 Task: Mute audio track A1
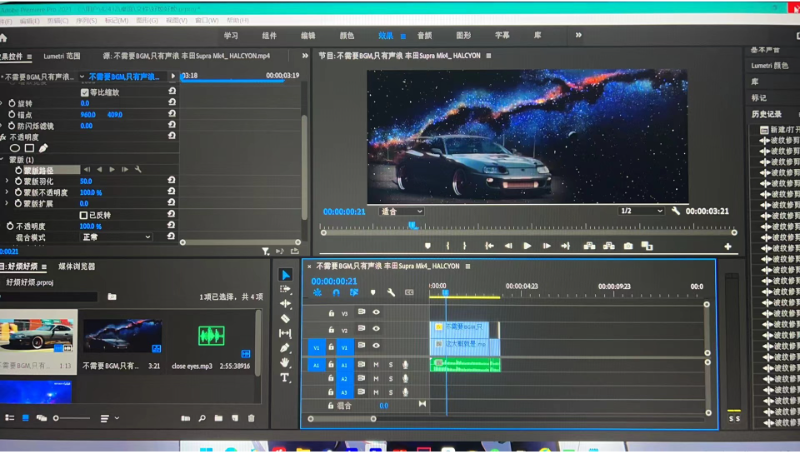pyautogui.click(x=376, y=365)
